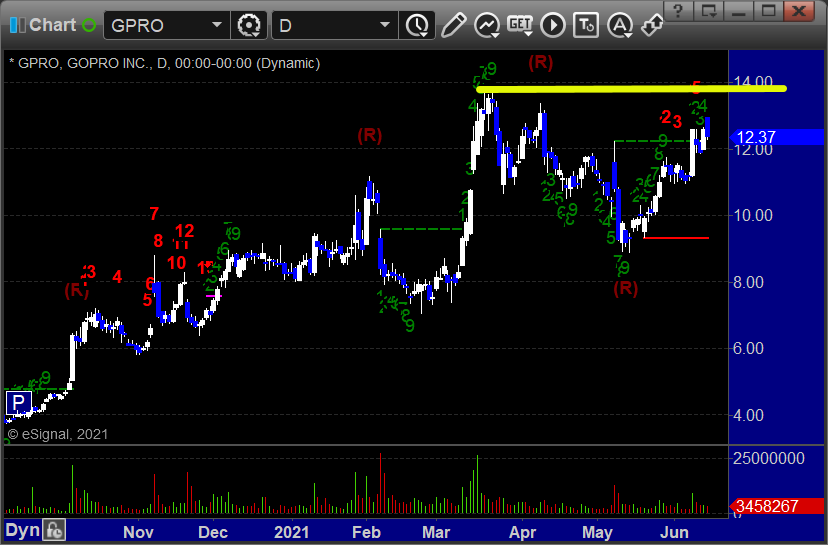Click the Jun date axis label

coord(674,532)
